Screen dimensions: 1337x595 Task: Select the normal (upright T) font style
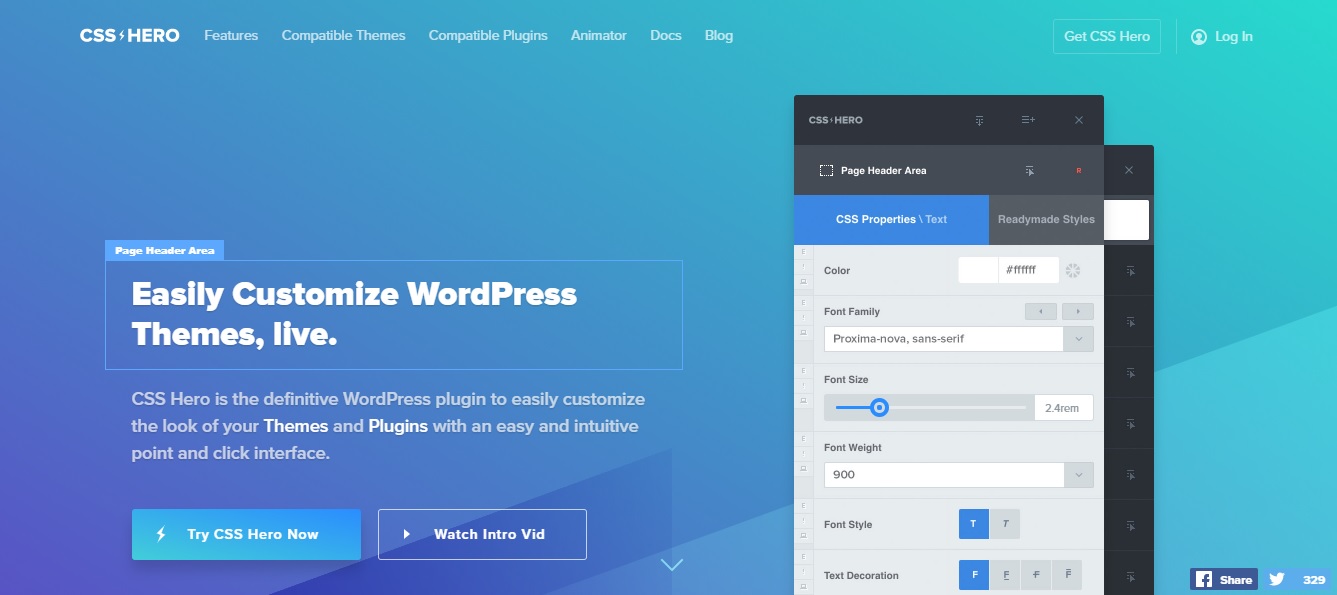974,524
